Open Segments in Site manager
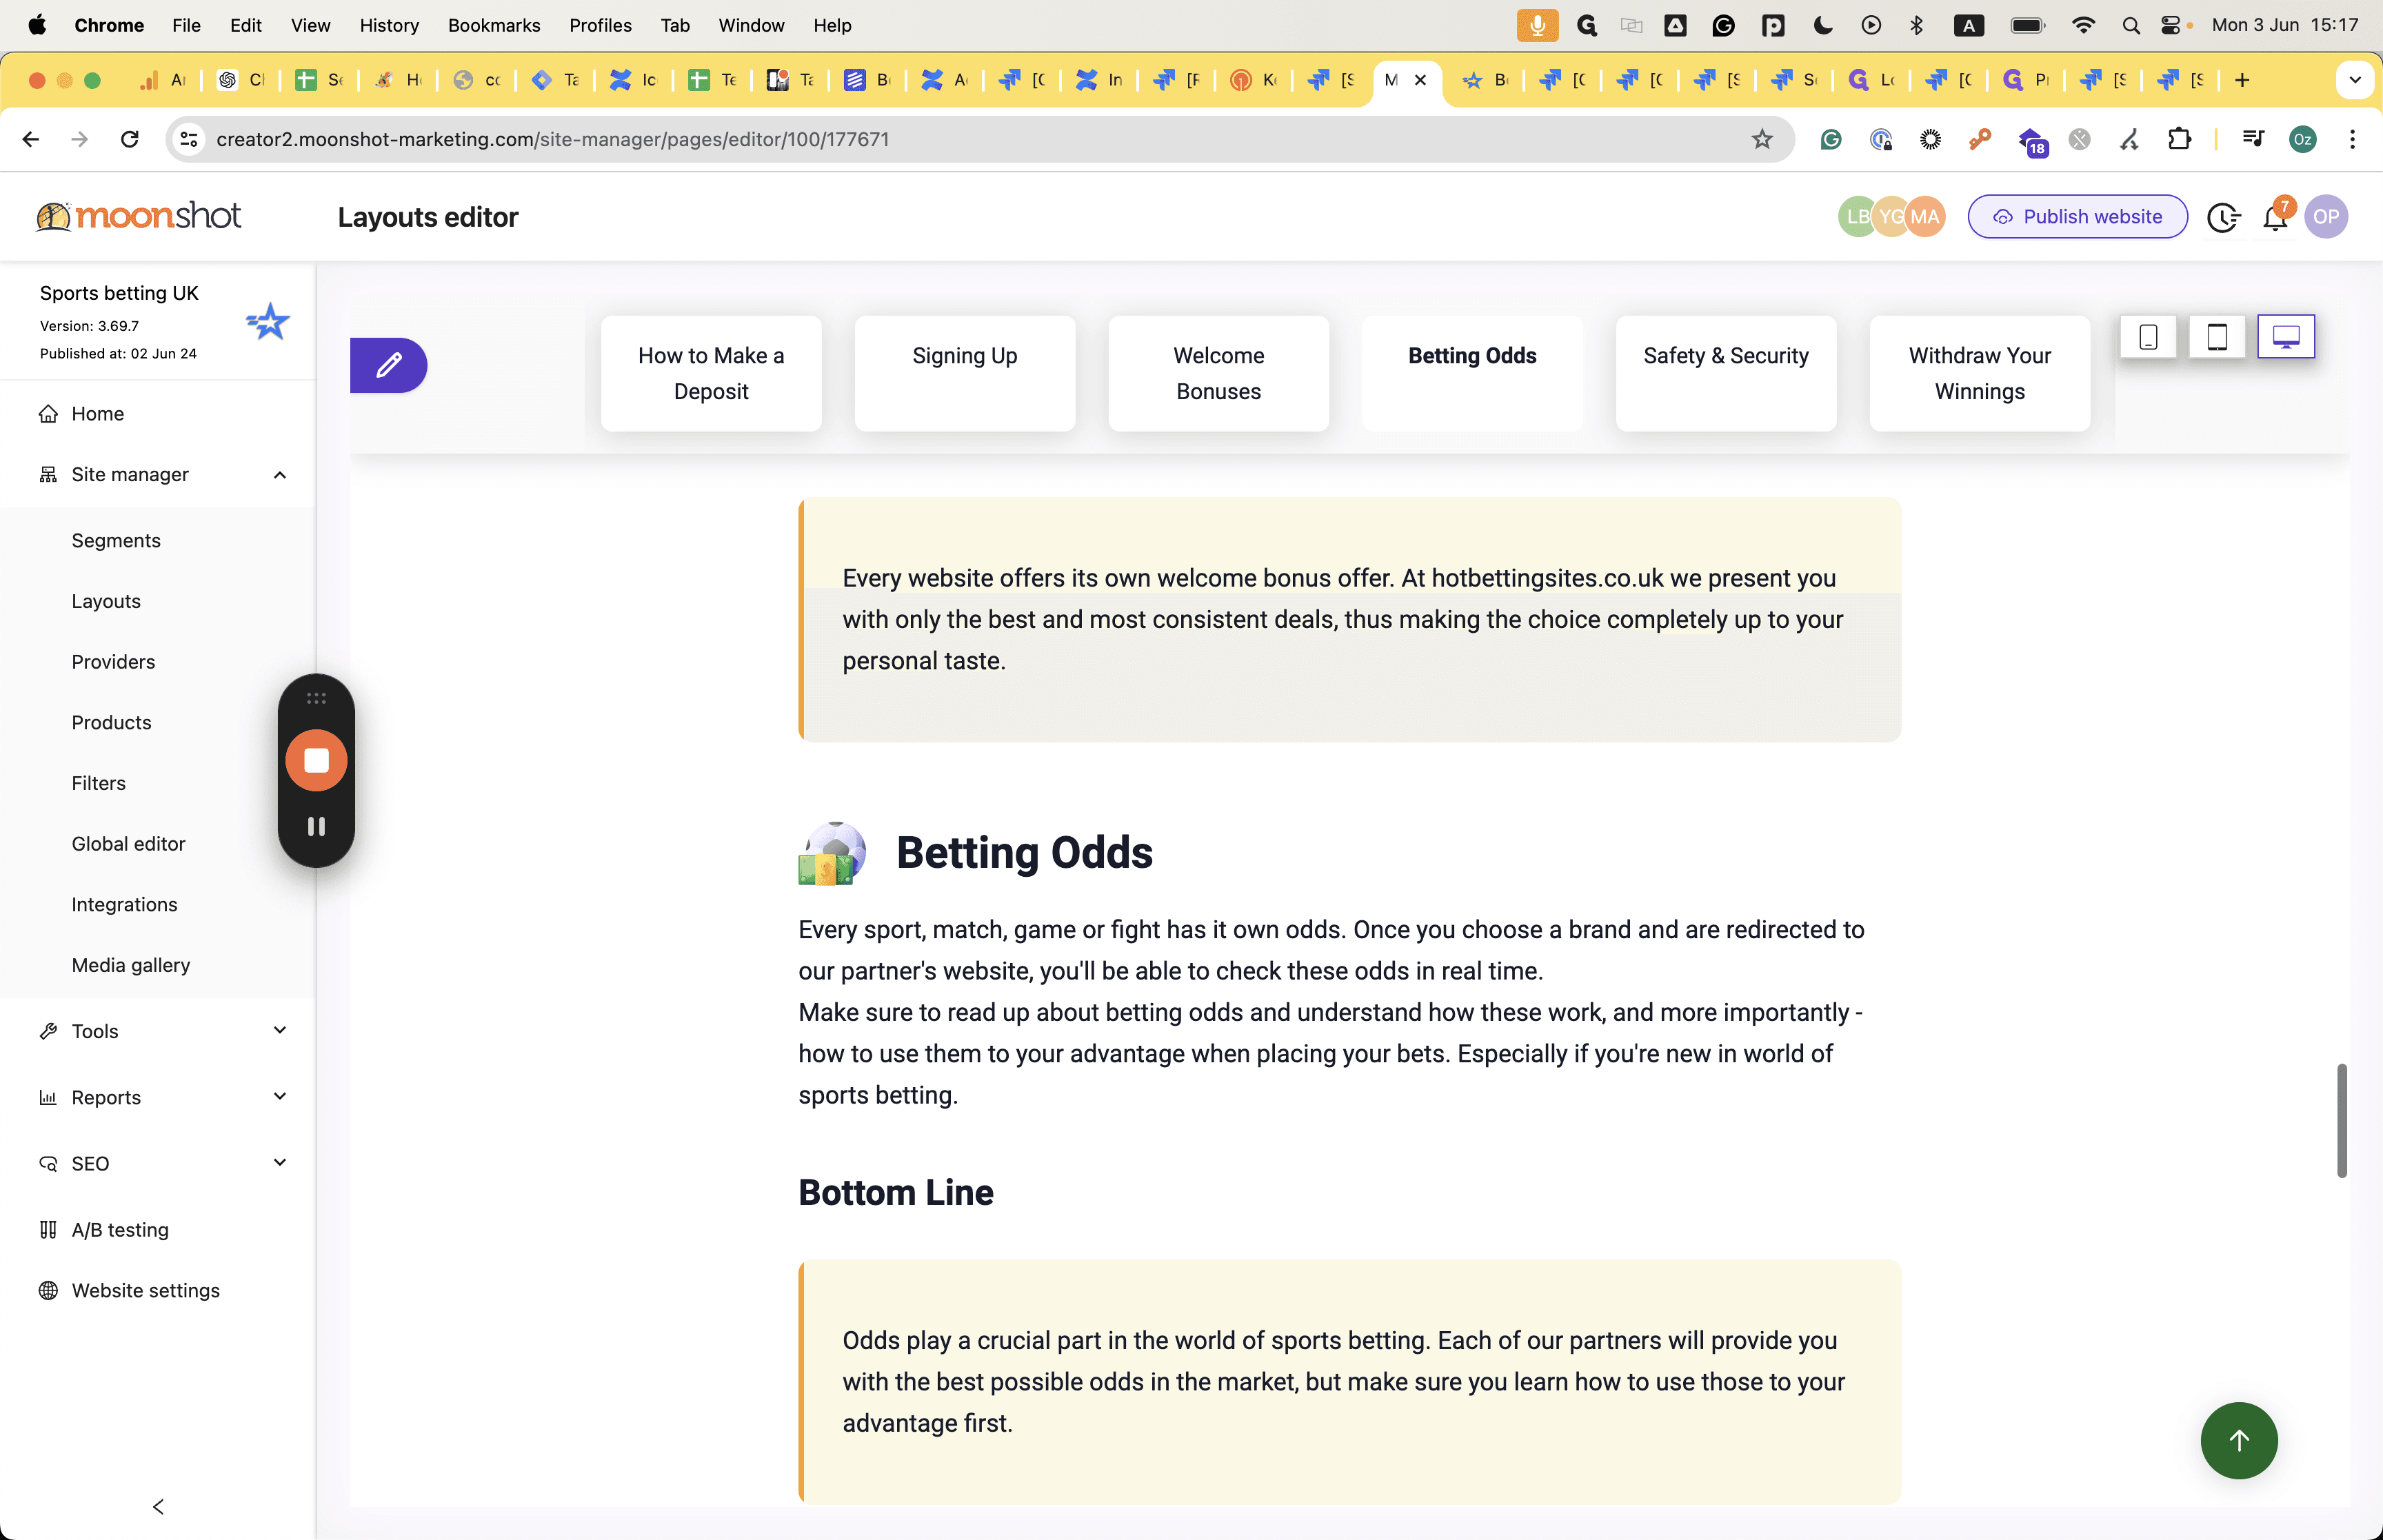 click(x=116, y=541)
